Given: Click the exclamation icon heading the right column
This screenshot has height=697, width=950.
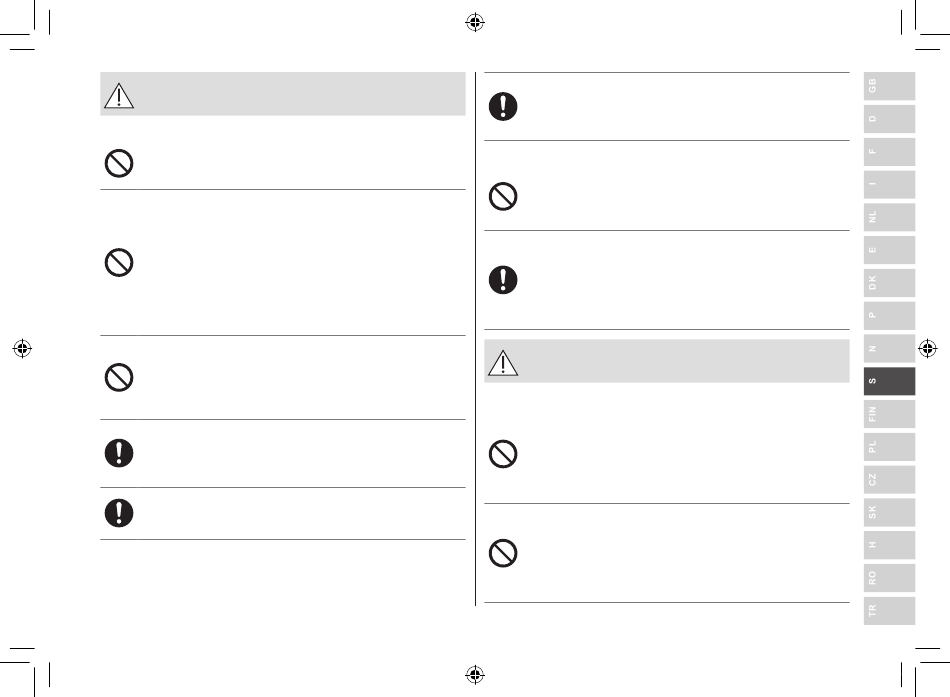Looking at the screenshot, I should pyautogui.click(x=503, y=107).
